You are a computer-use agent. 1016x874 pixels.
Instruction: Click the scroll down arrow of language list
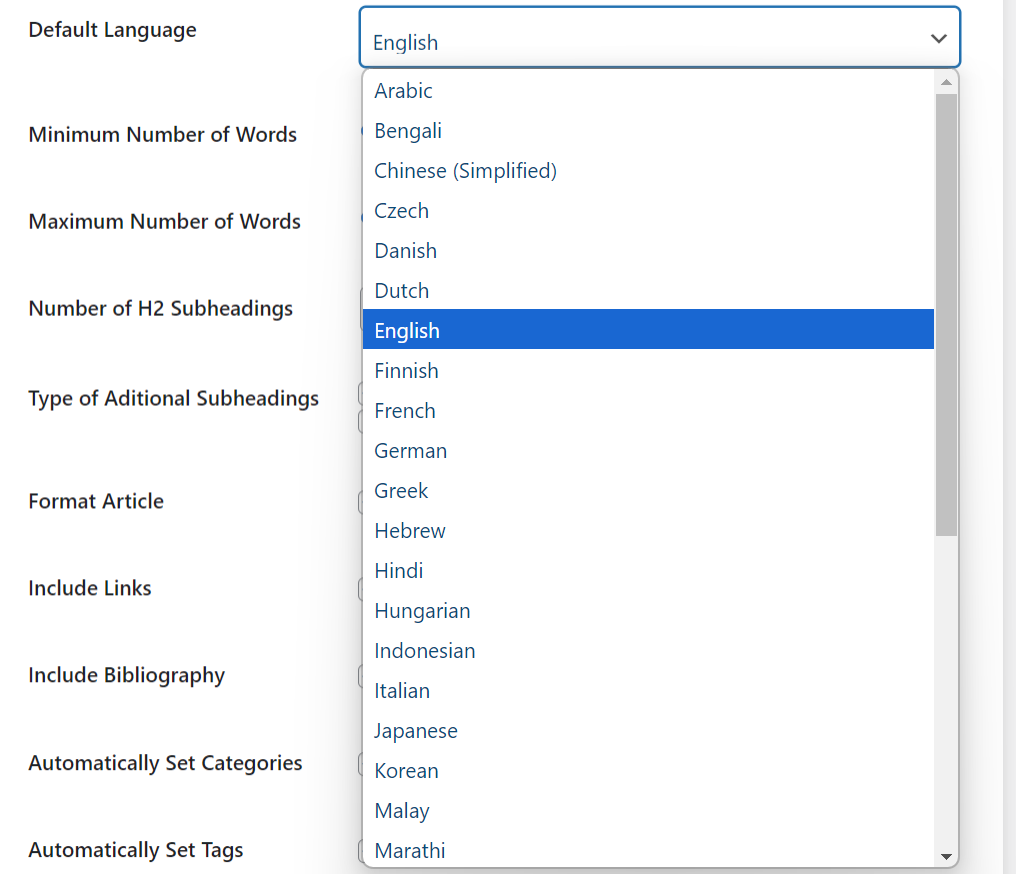[x=946, y=857]
